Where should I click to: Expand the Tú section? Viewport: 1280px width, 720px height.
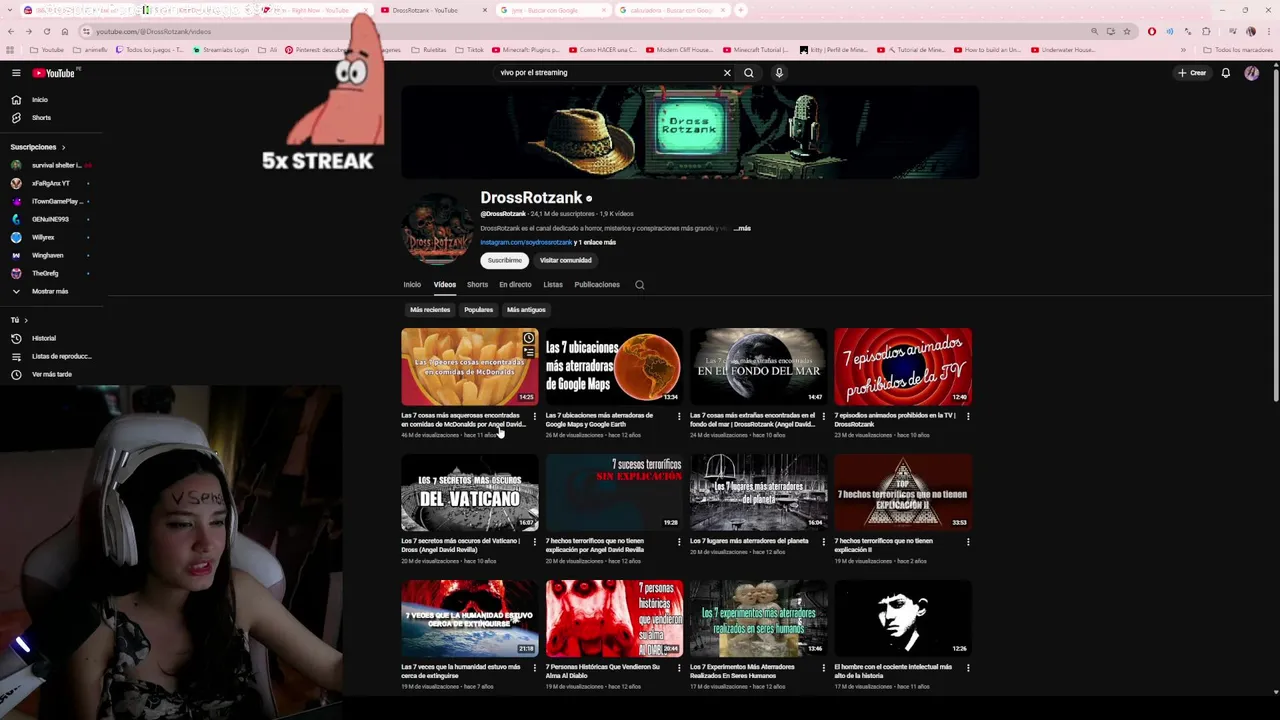(19, 320)
